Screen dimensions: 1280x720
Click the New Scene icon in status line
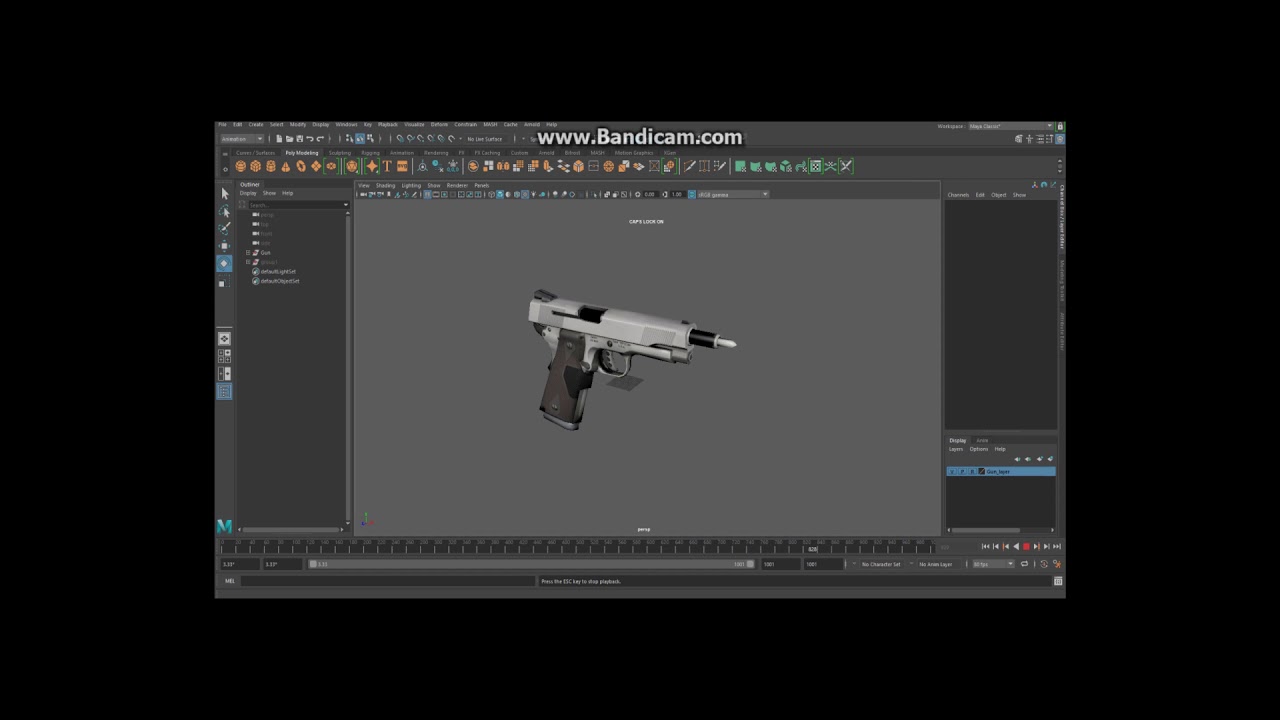279,139
